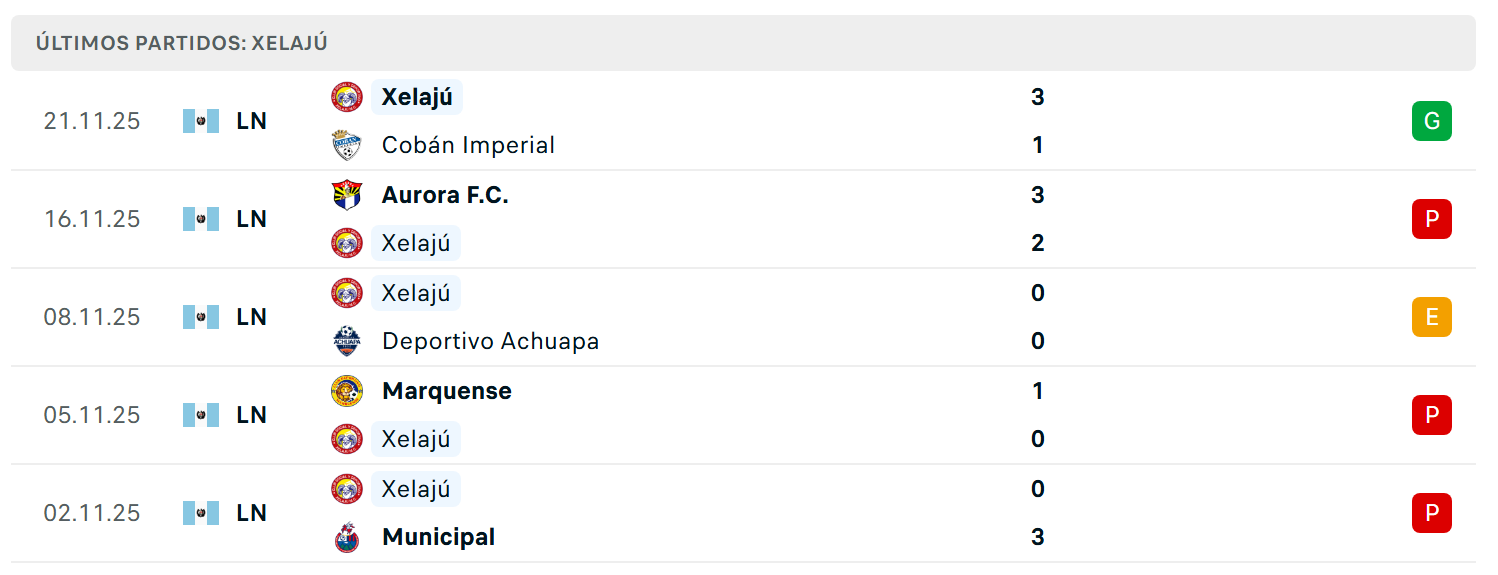This screenshot has height=575, width=1498.
Task: Click LN league label for 05.11.25 match
Action: click(x=252, y=415)
